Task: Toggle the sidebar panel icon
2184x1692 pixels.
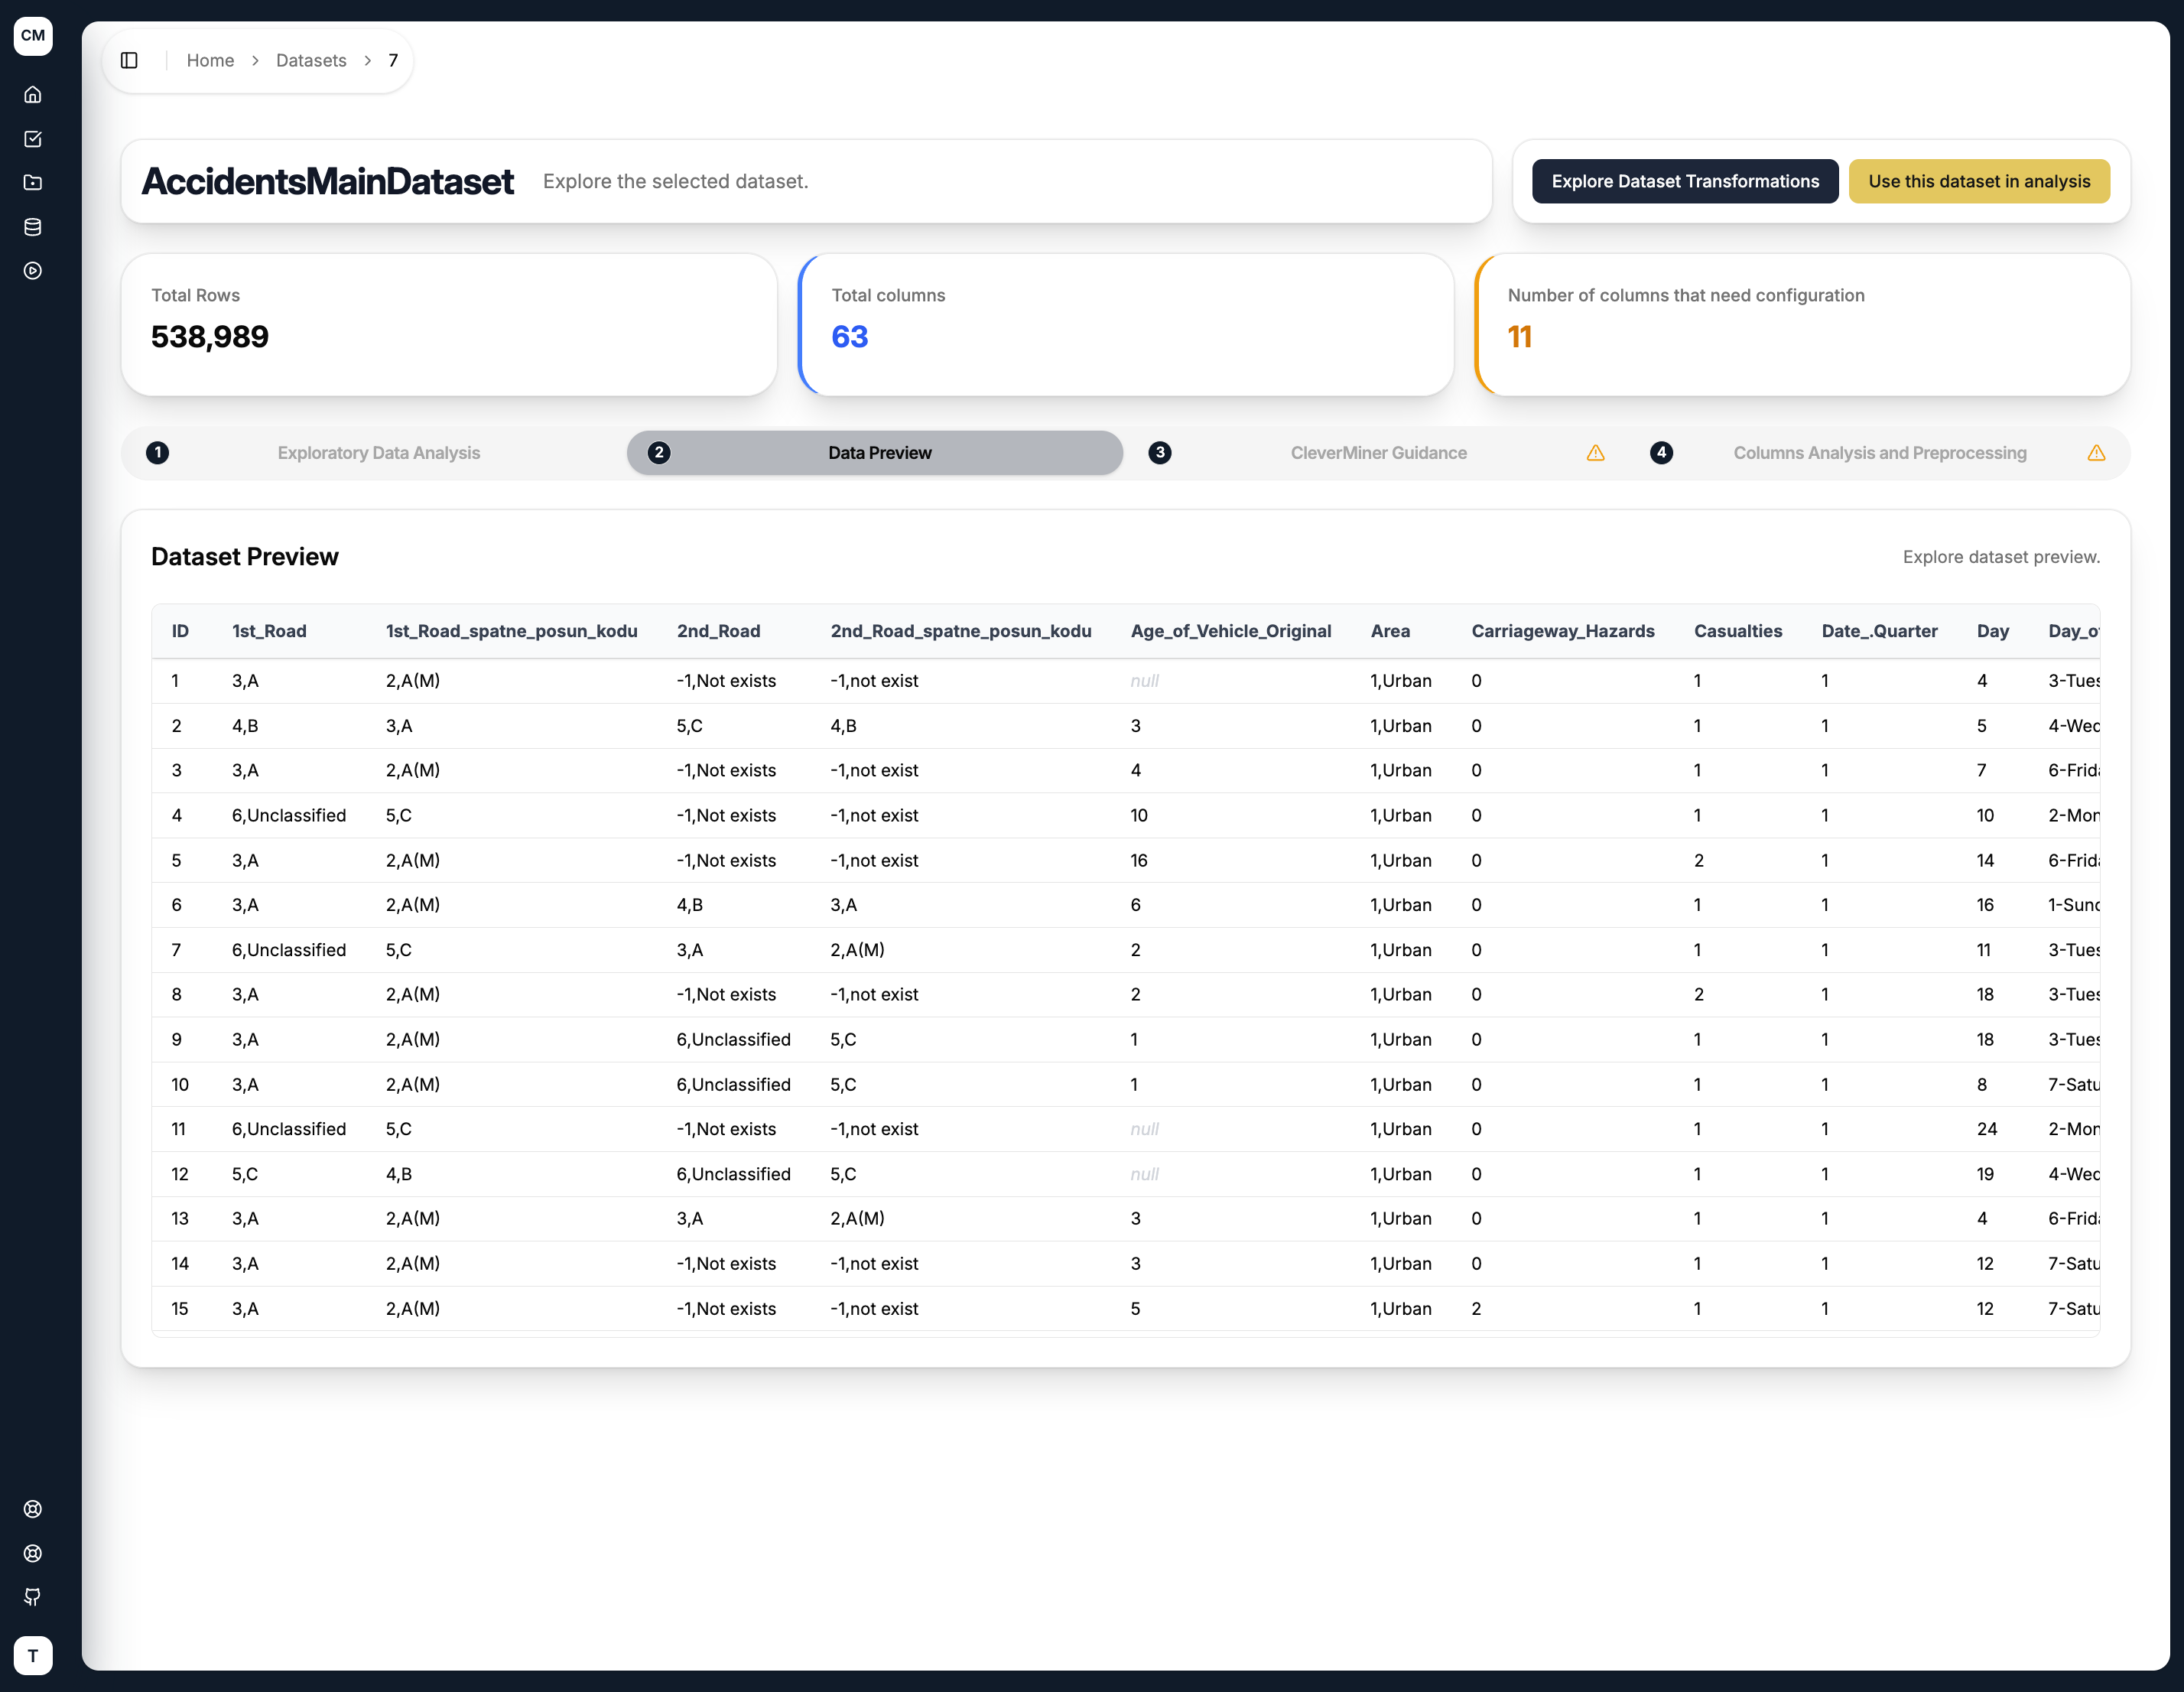Action: click(129, 60)
